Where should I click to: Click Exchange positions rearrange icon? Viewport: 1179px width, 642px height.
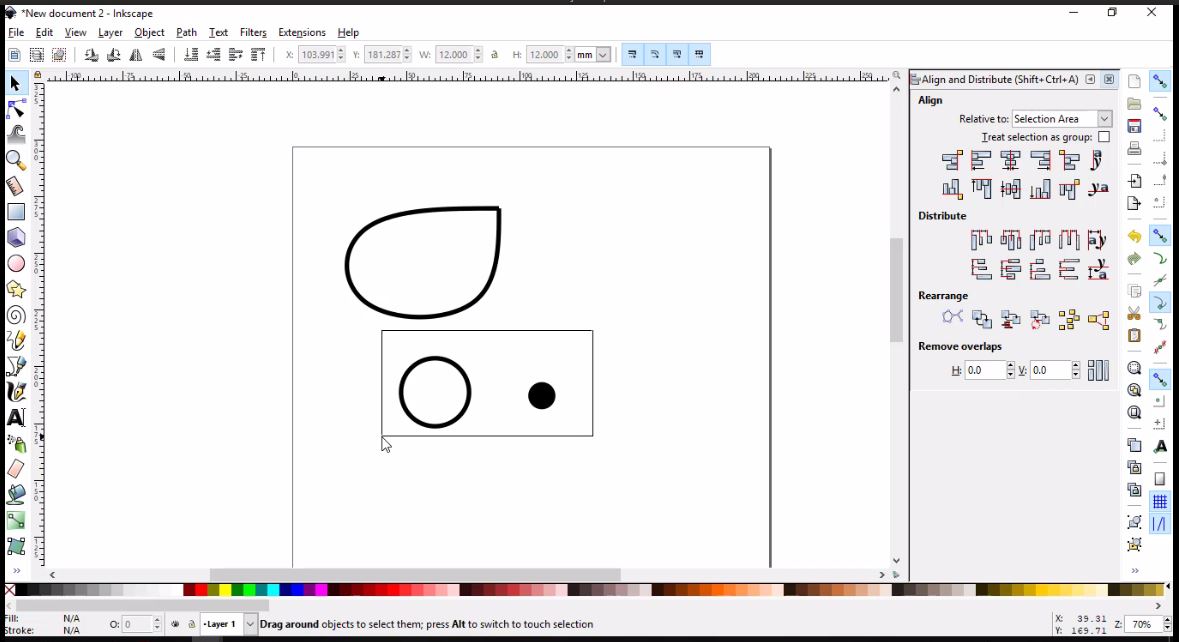[x=981, y=319]
